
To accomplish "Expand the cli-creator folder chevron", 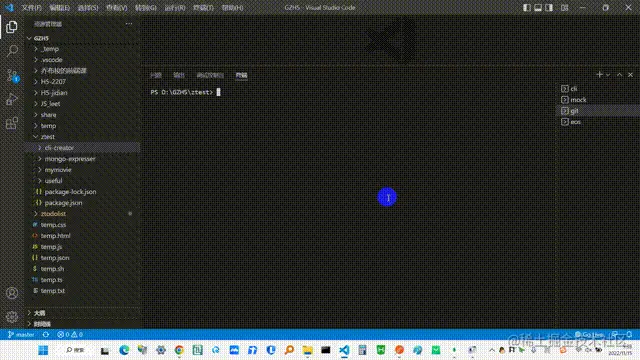I will (40, 148).
